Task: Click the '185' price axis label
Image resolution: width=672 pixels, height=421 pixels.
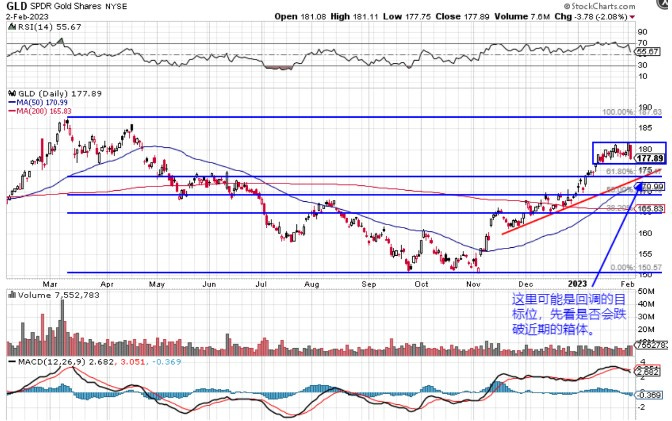Action: [645, 128]
